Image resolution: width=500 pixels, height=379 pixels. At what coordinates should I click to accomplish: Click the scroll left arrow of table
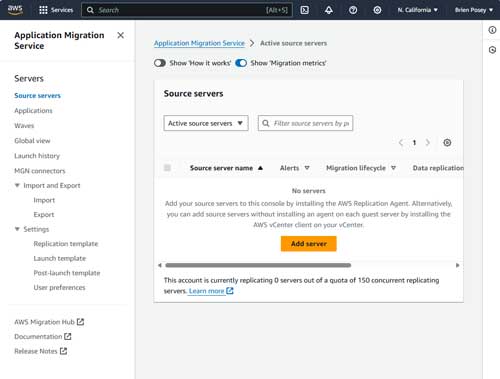point(160,265)
